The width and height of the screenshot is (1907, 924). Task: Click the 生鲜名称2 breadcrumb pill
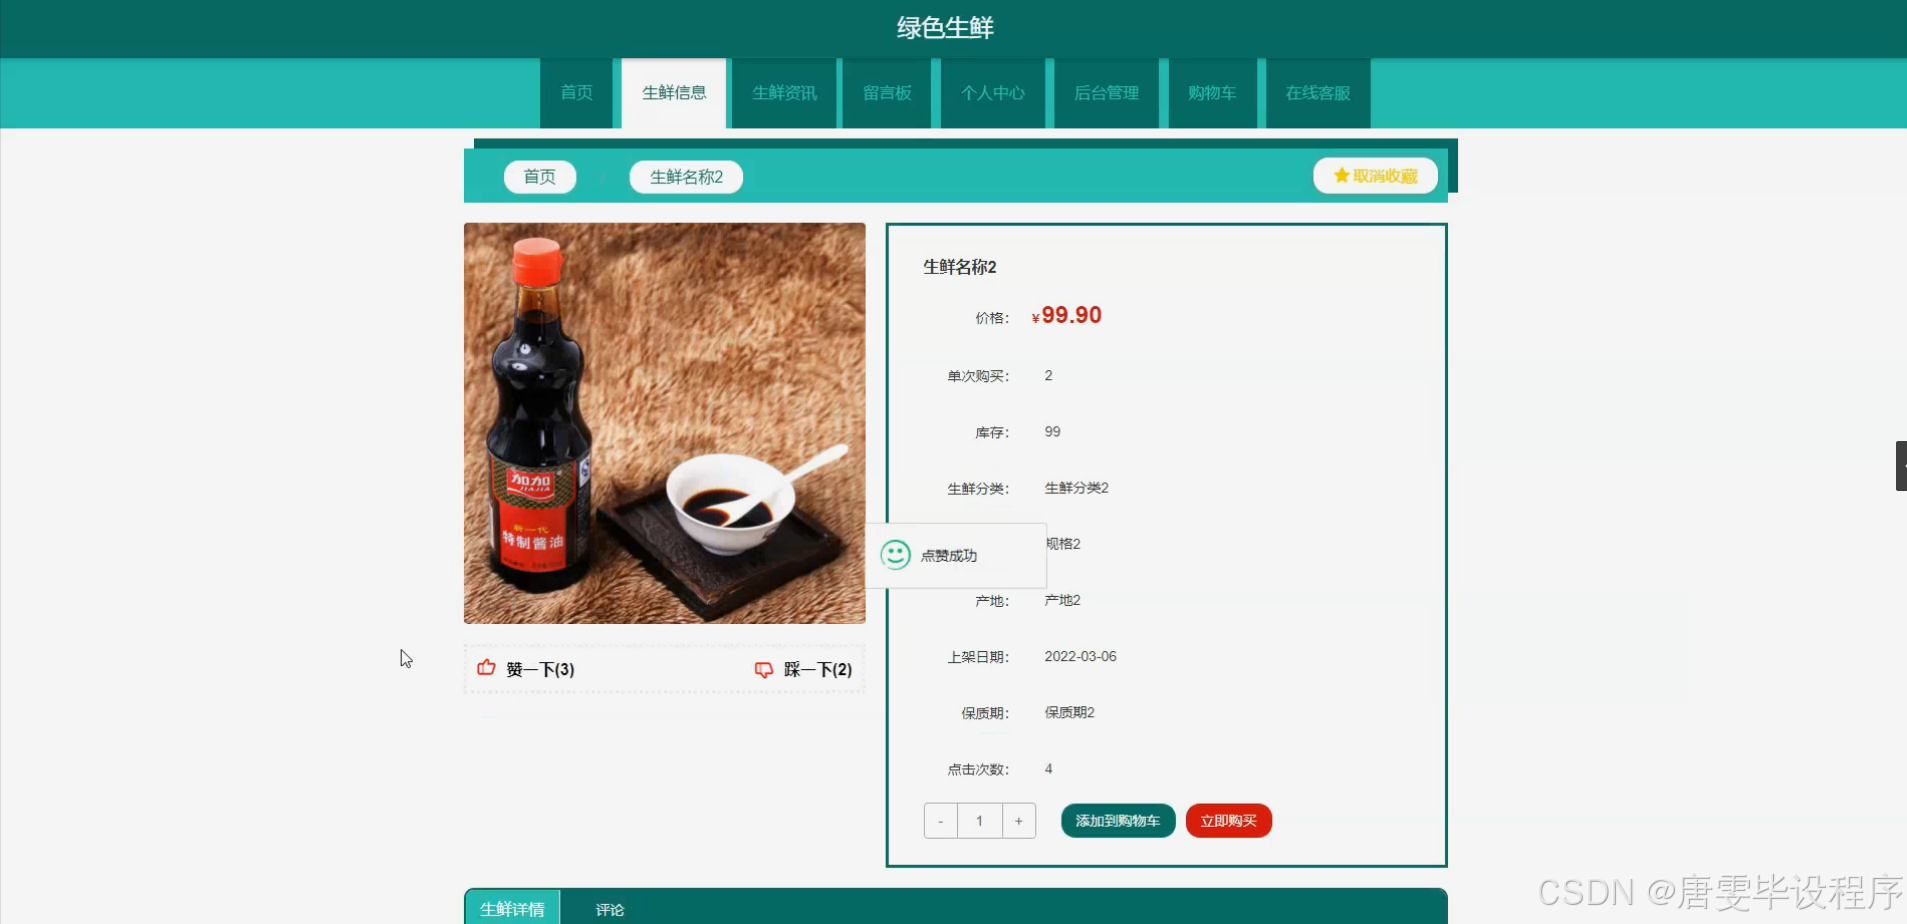pos(686,177)
